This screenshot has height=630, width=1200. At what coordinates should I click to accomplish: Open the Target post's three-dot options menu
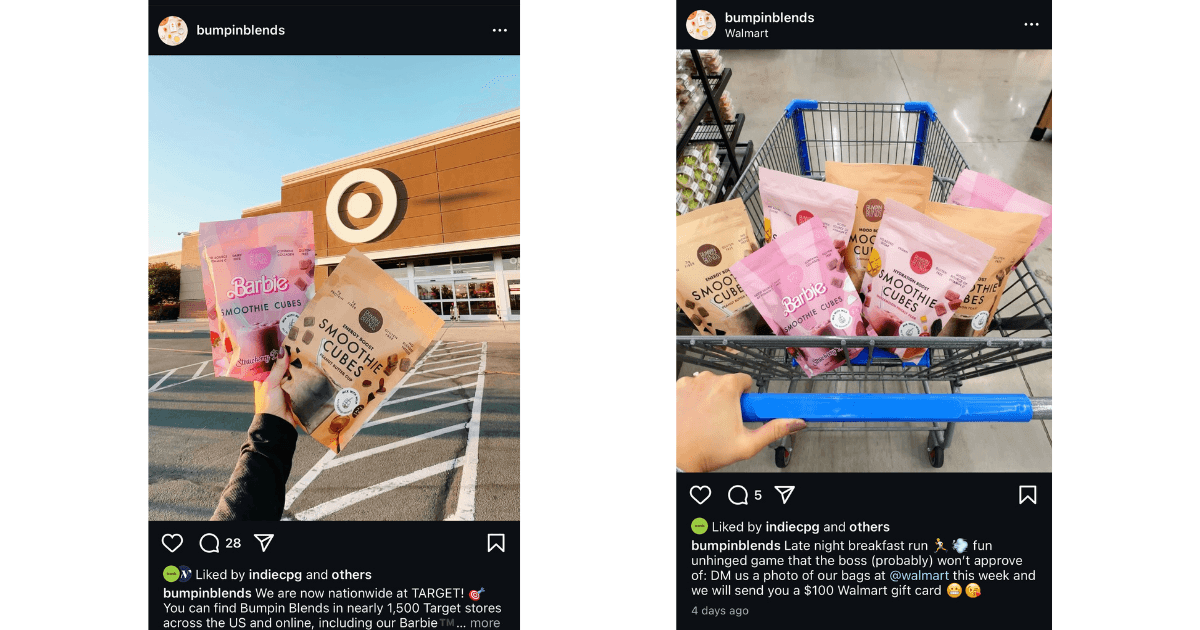click(x=500, y=31)
